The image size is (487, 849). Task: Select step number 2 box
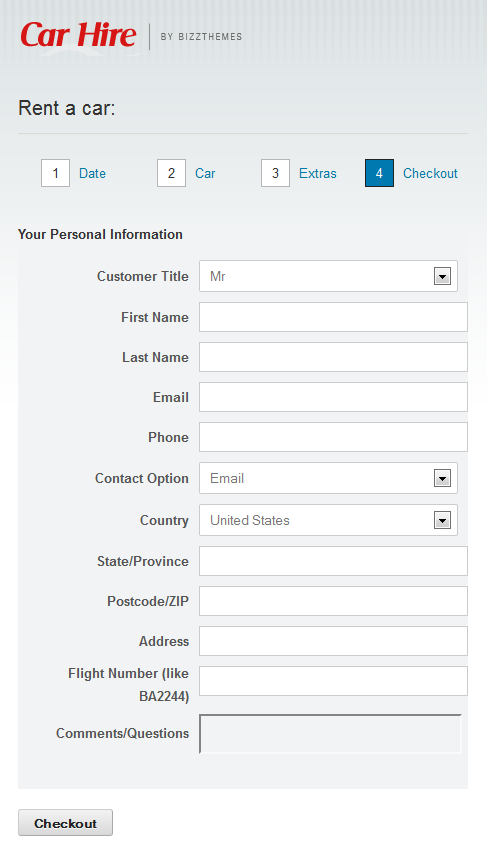pyautogui.click(x=171, y=173)
